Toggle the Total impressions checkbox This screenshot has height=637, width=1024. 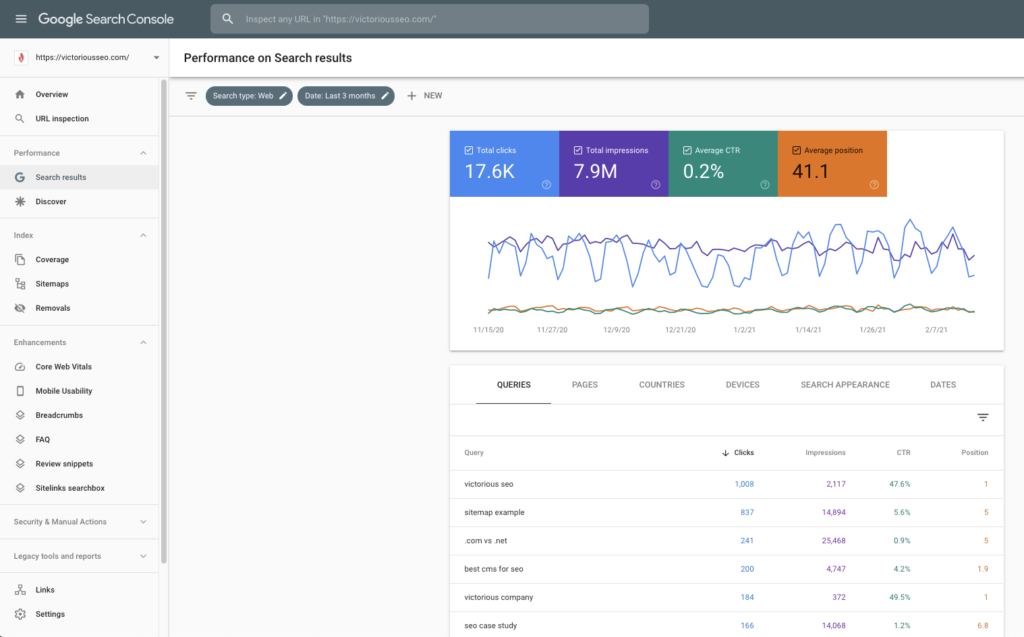click(x=578, y=150)
